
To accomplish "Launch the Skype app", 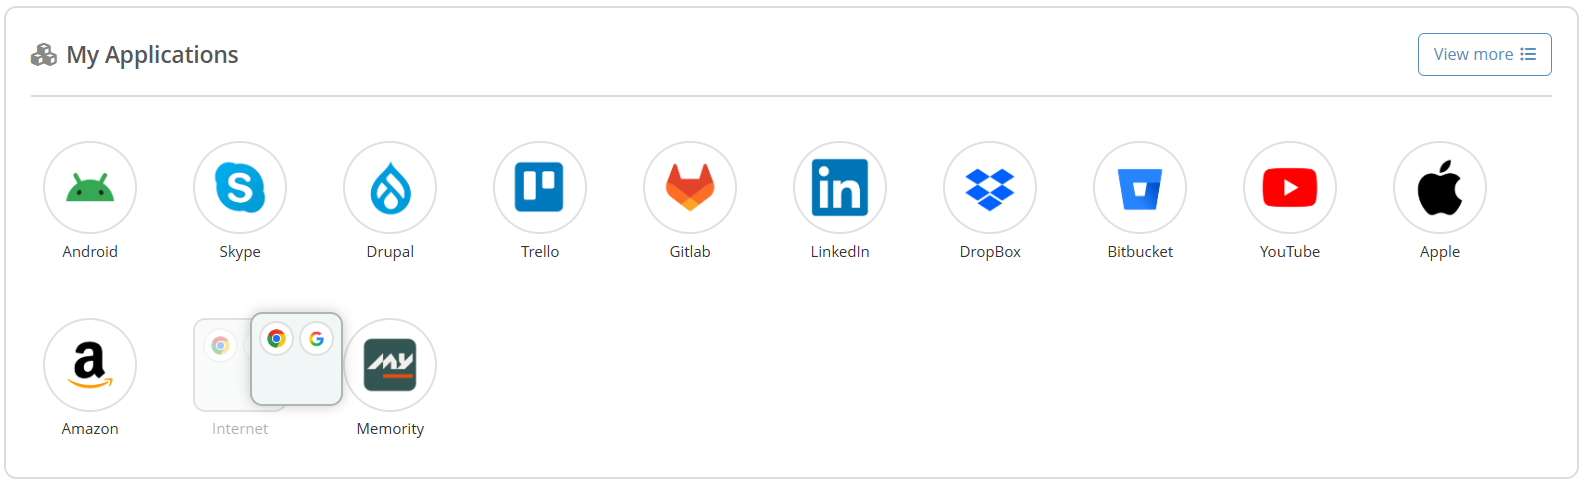I will click(240, 188).
